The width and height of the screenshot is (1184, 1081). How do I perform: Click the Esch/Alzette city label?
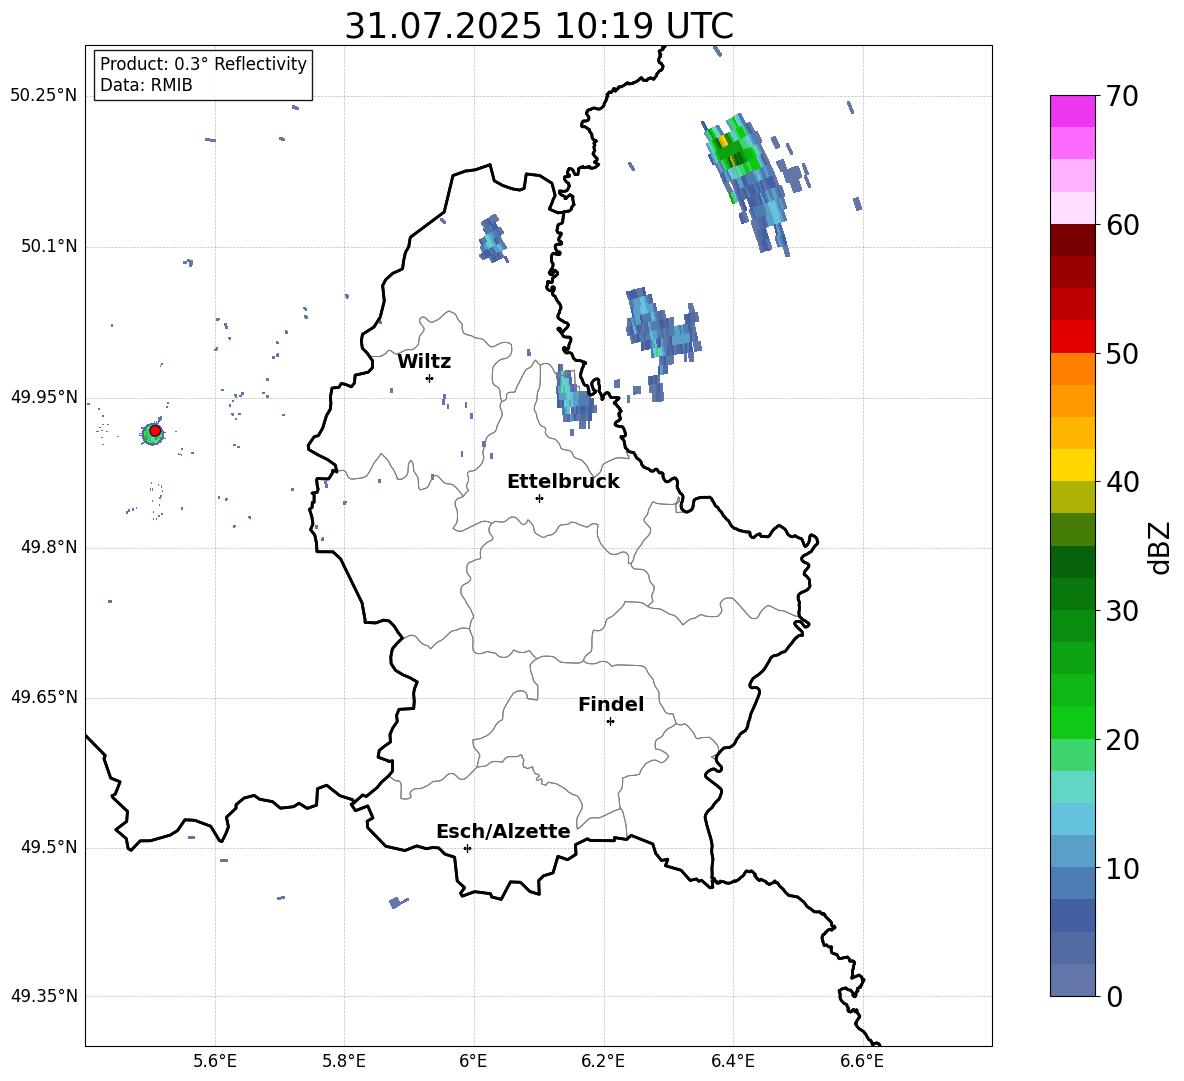(x=504, y=831)
